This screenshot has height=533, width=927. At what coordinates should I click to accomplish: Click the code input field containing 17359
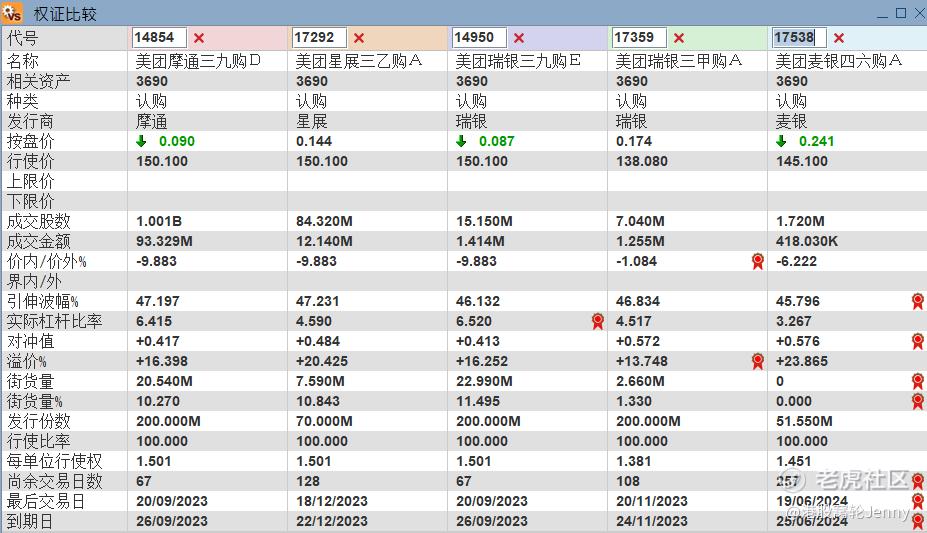click(640, 37)
